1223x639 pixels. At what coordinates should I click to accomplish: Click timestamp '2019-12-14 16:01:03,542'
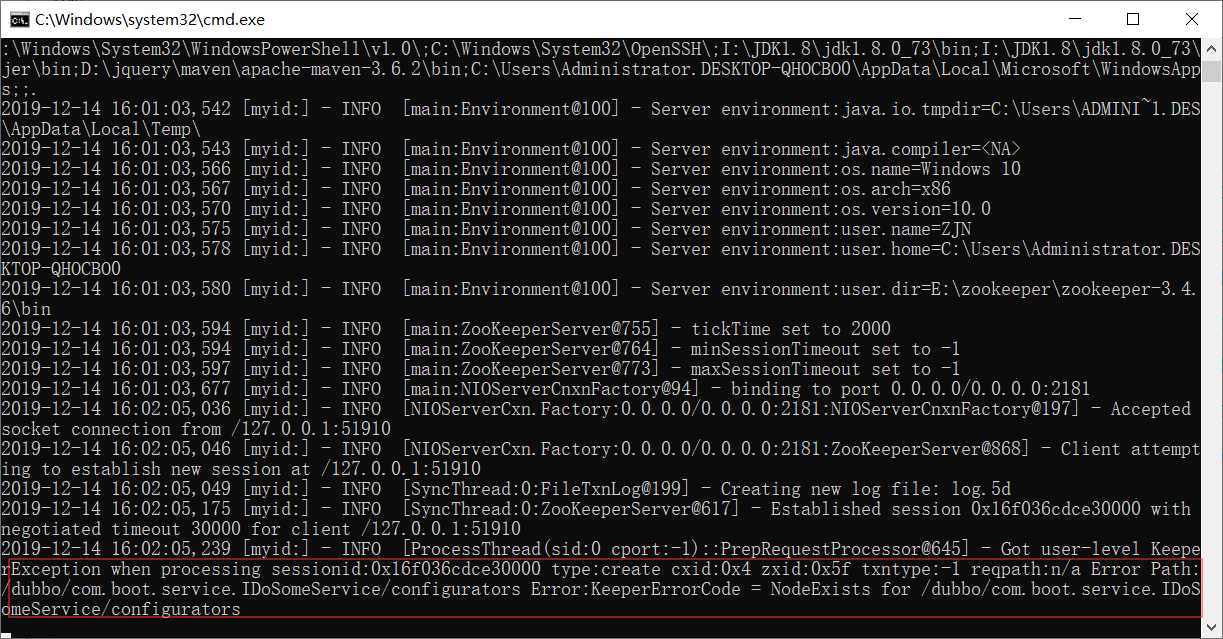(x=116, y=109)
